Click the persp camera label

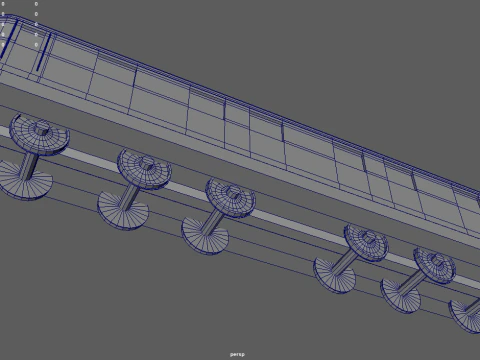point(237,354)
